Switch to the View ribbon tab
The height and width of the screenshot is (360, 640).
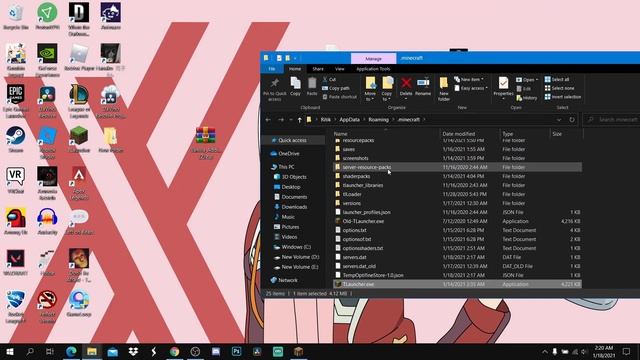(340, 69)
